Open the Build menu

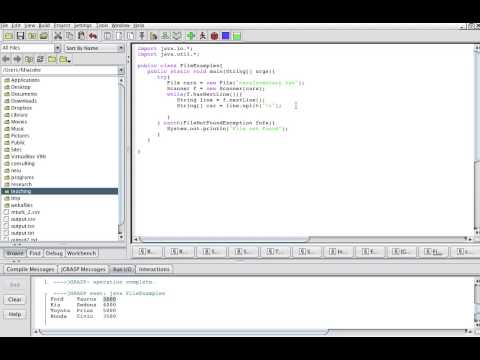click(44, 26)
